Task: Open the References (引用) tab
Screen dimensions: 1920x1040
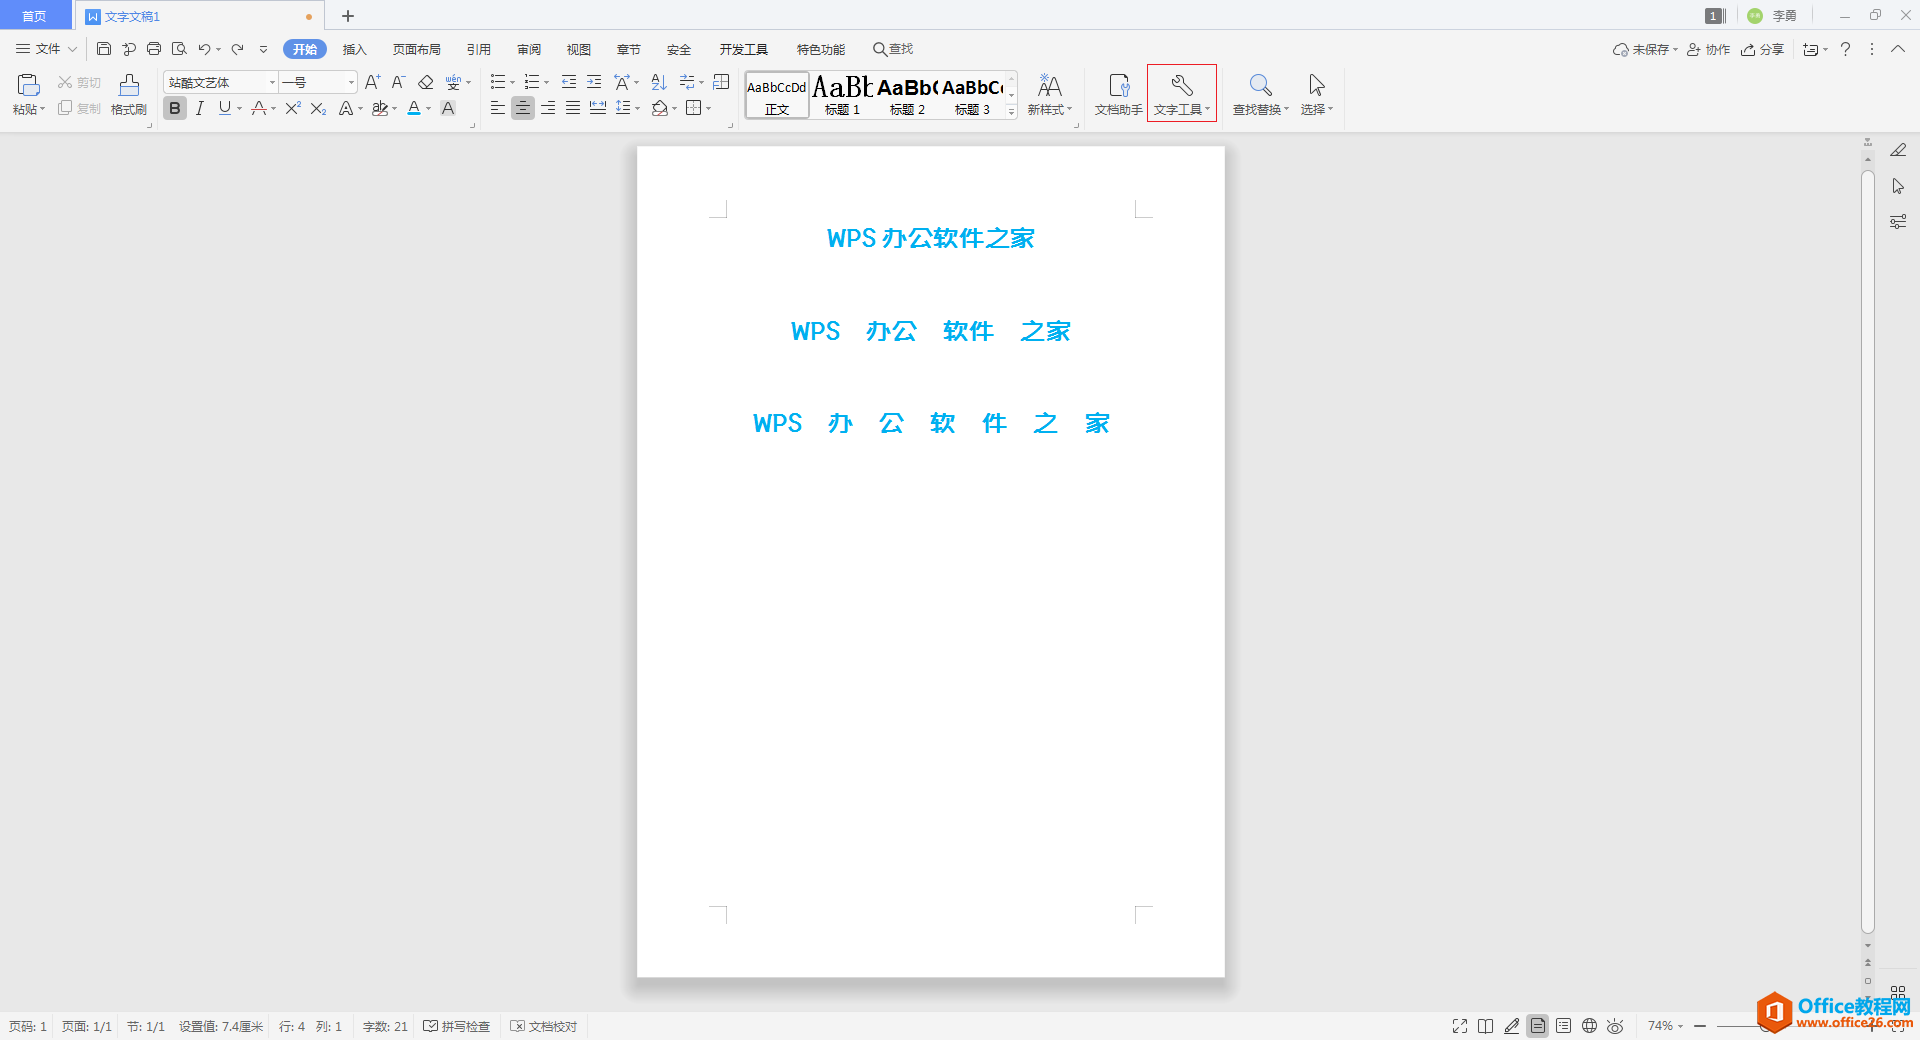Action: (x=479, y=49)
